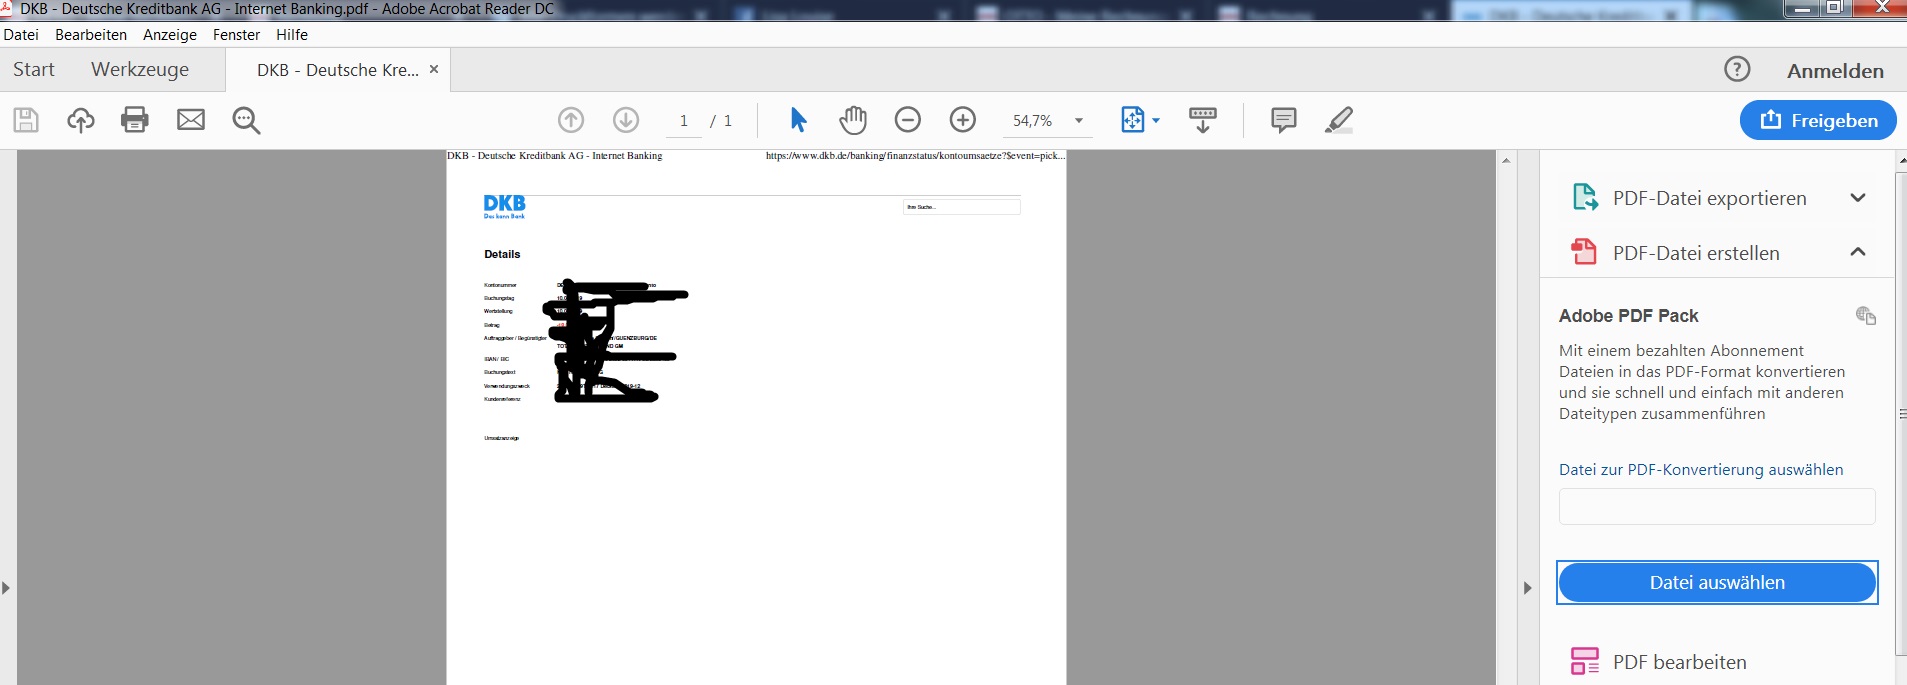Click the search box inside the PDF page
This screenshot has height=685, width=1907.
[962, 207]
